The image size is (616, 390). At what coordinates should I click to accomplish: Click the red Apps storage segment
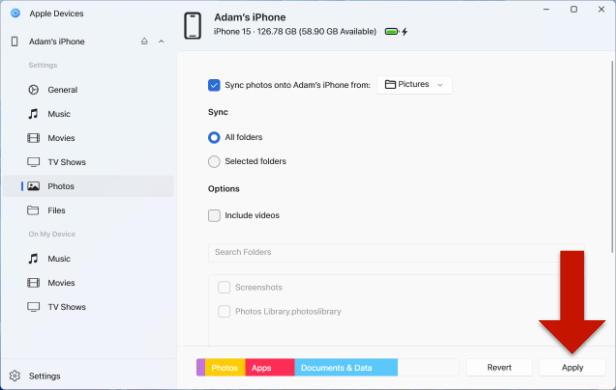pyautogui.click(x=270, y=368)
